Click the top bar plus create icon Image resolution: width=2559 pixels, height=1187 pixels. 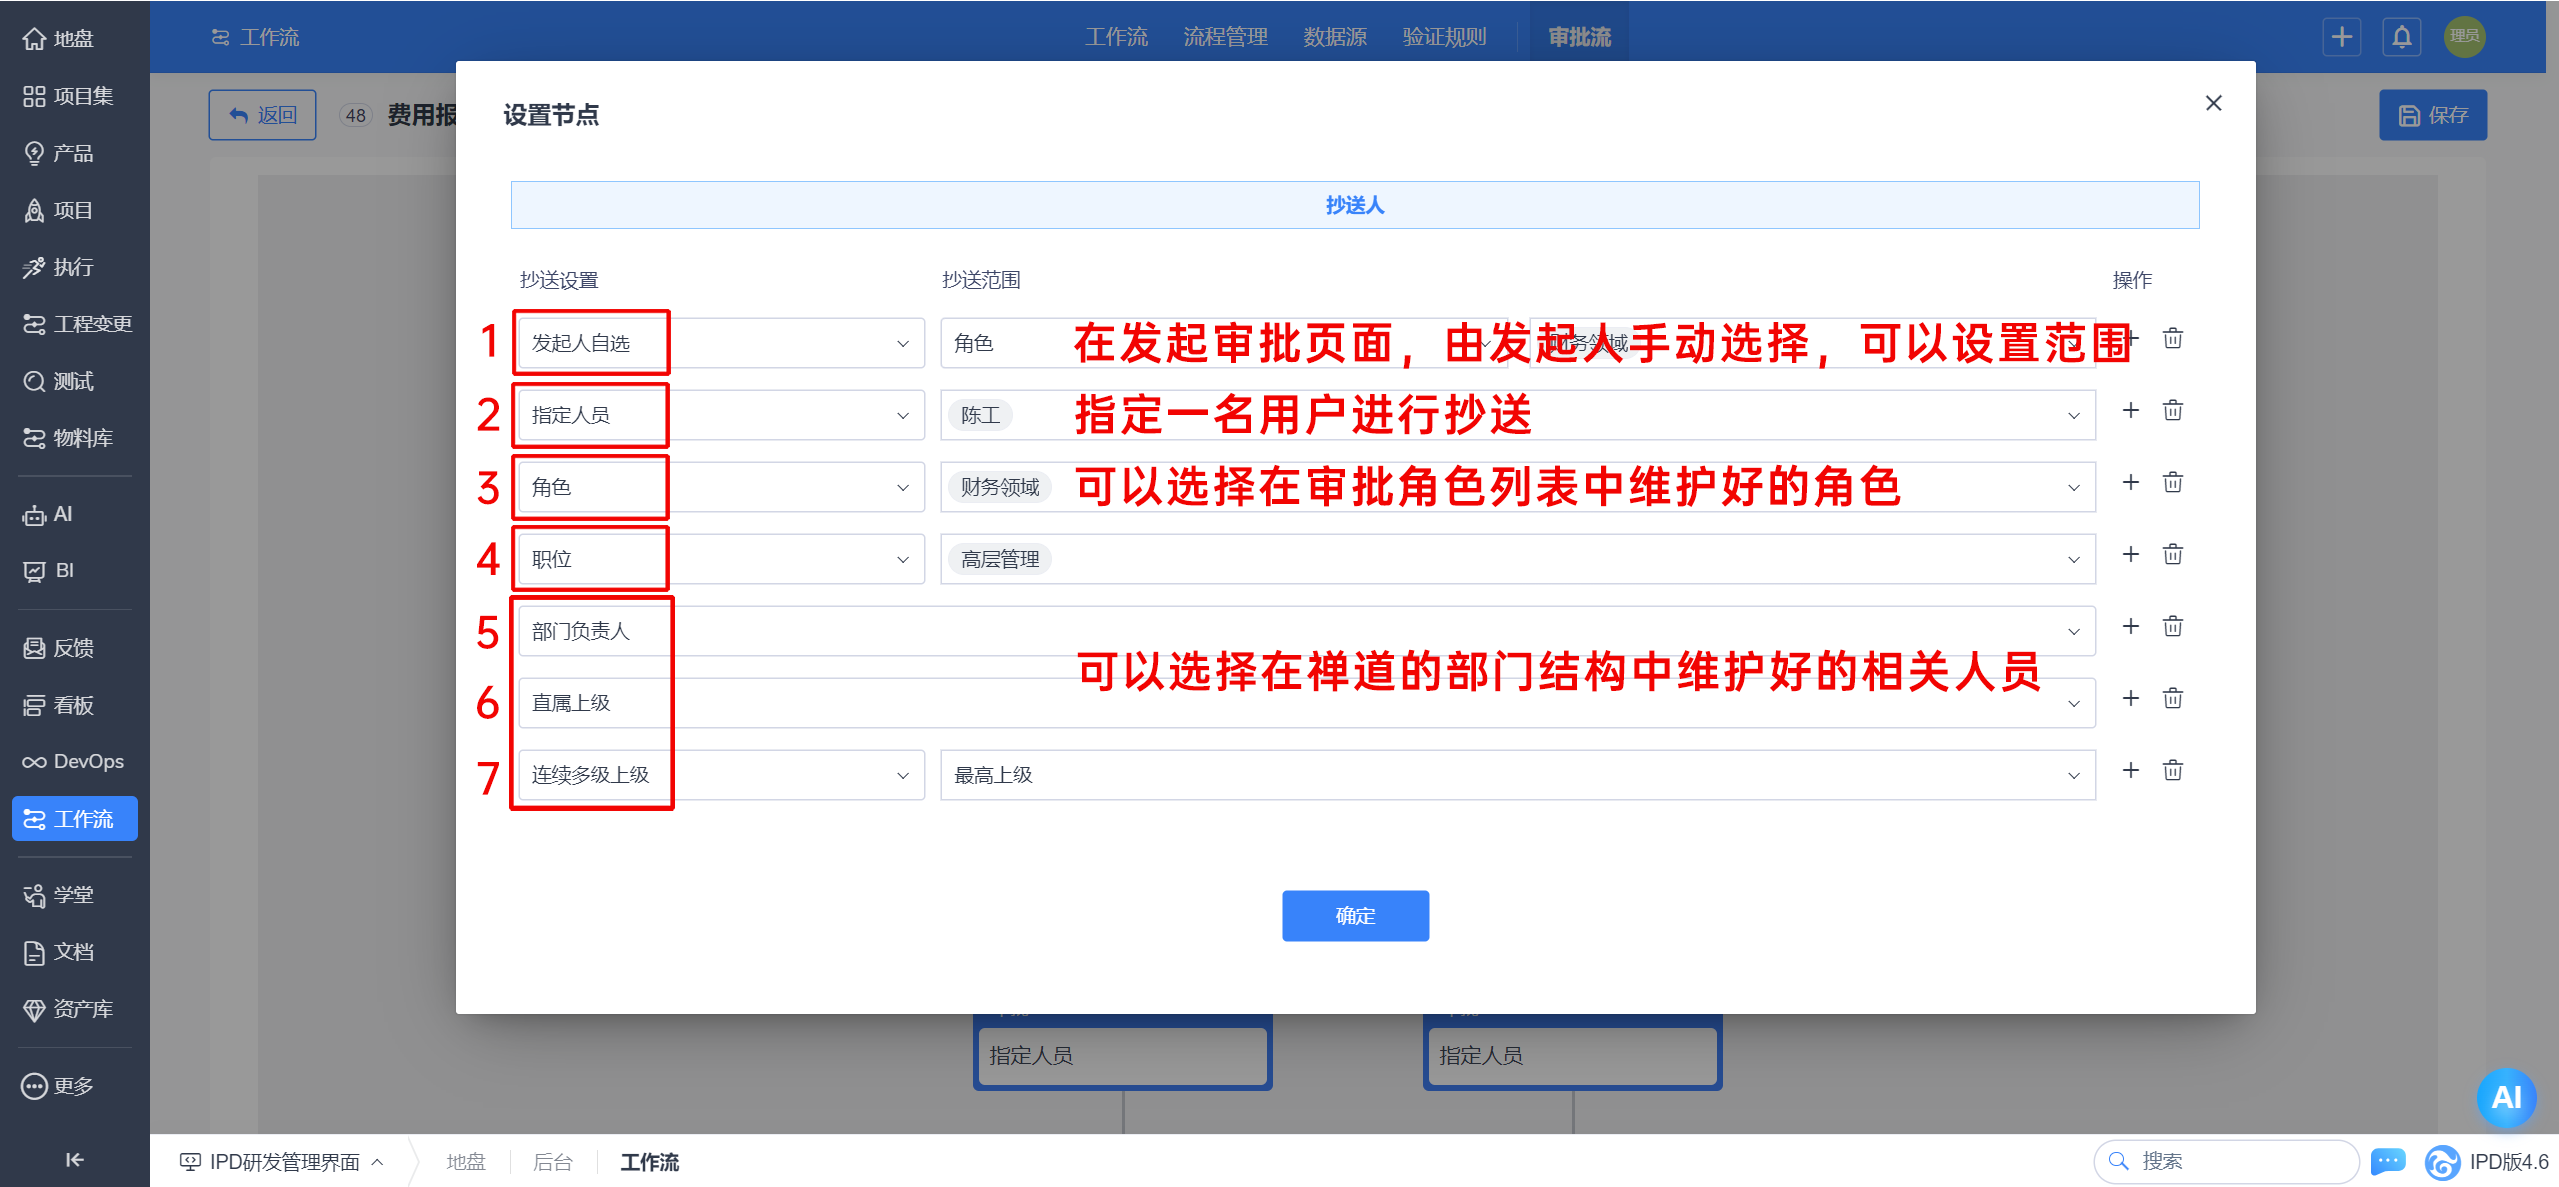coord(2341,38)
